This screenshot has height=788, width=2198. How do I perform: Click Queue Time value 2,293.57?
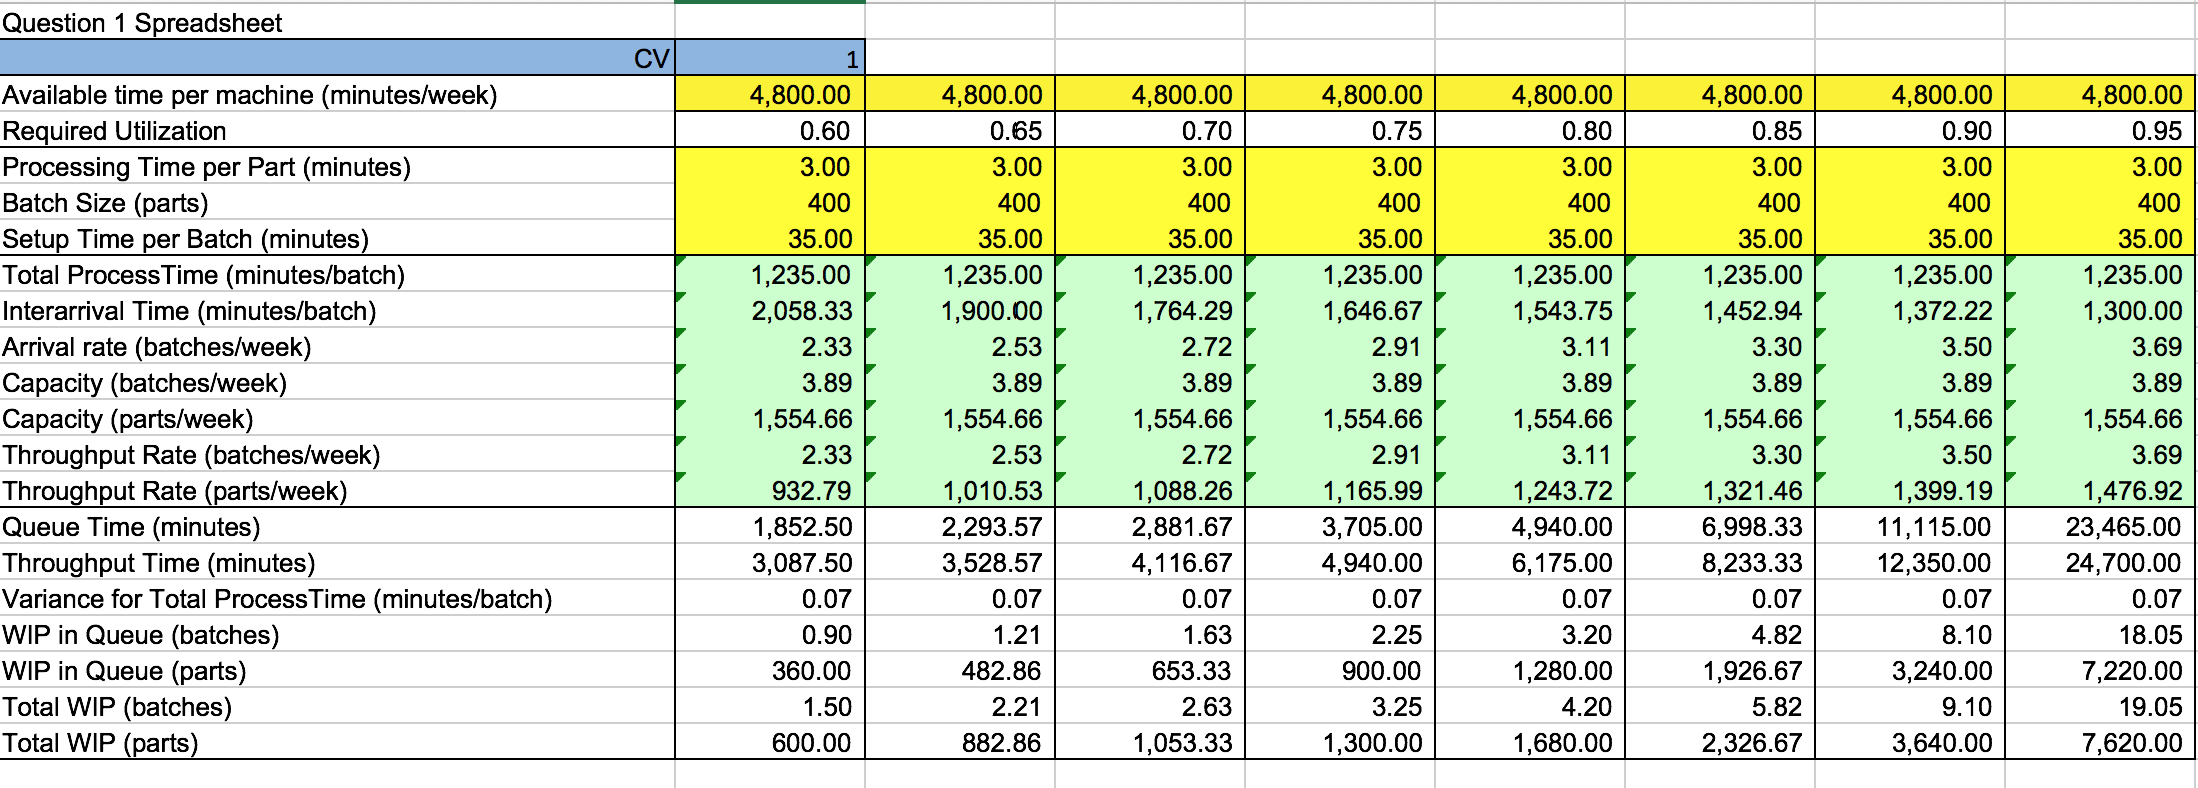click(x=992, y=527)
